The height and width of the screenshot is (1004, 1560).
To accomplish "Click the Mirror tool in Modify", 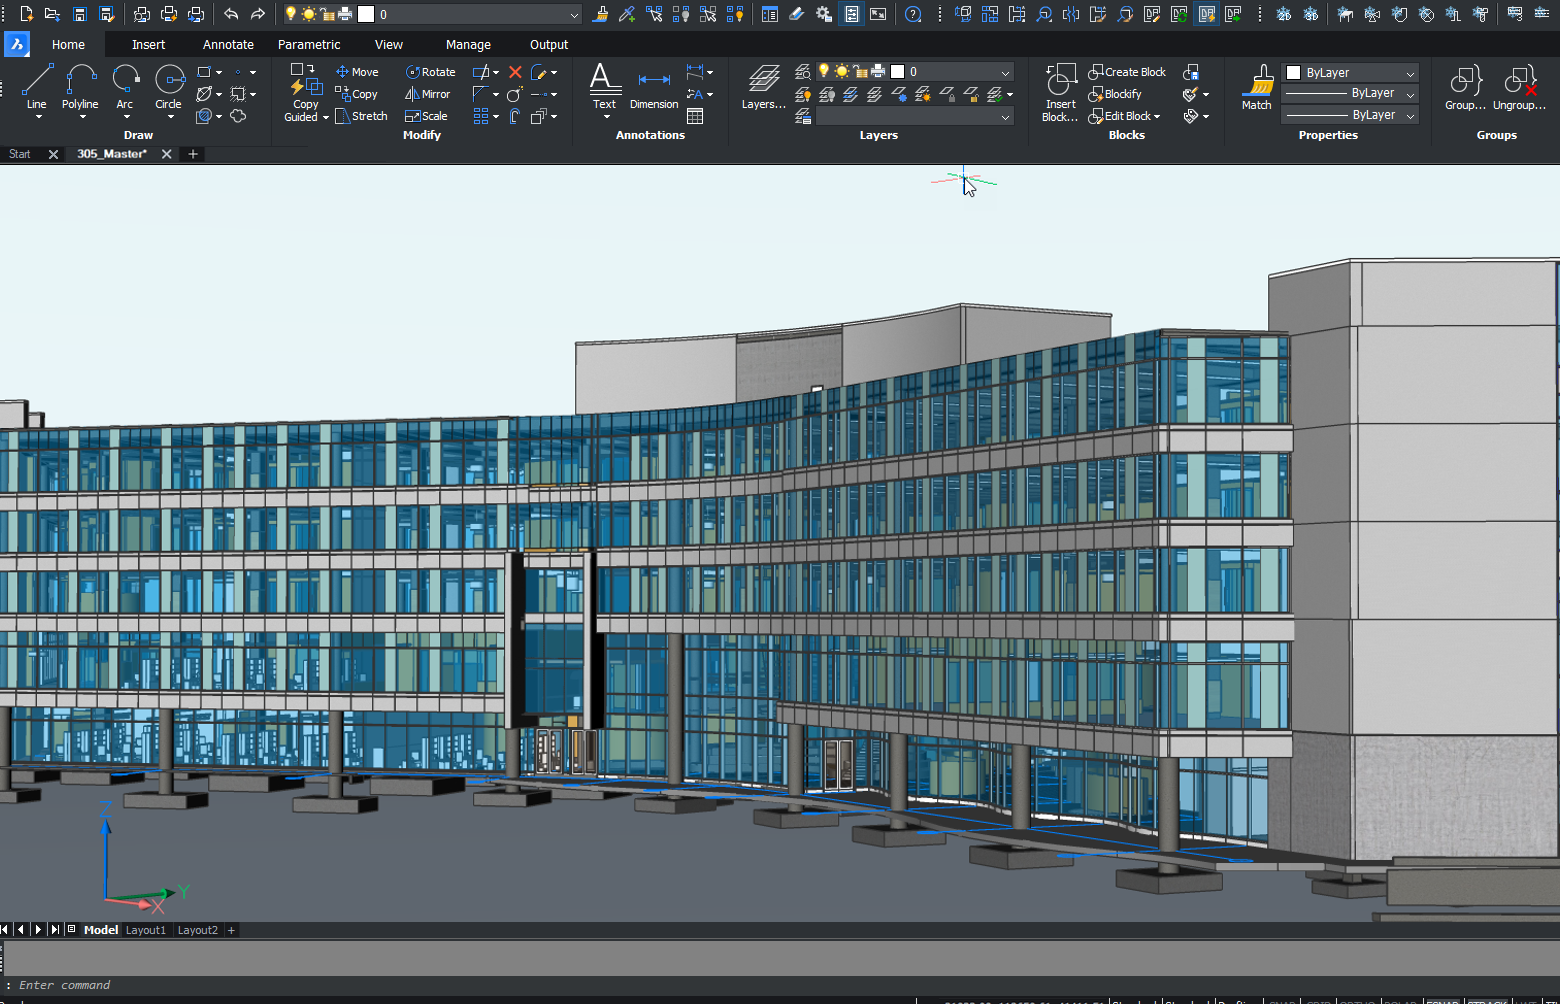I will (428, 94).
